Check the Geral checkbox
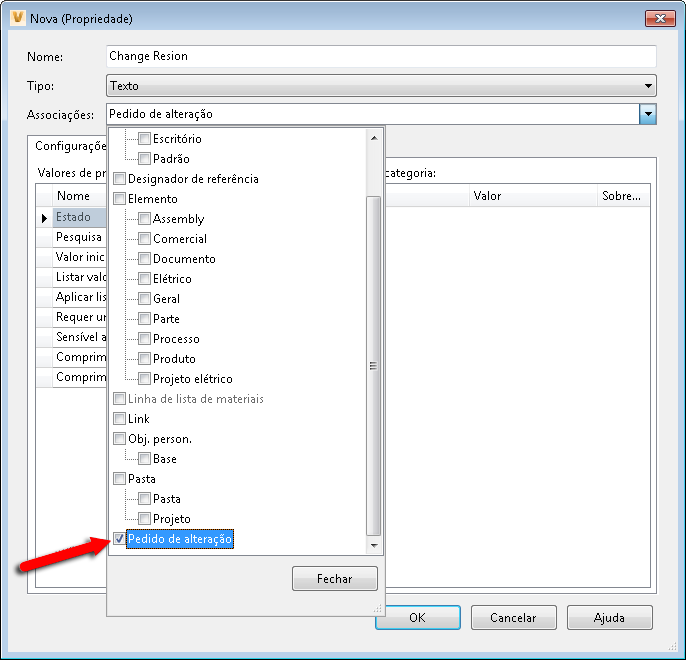686x660 pixels. [144, 299]
